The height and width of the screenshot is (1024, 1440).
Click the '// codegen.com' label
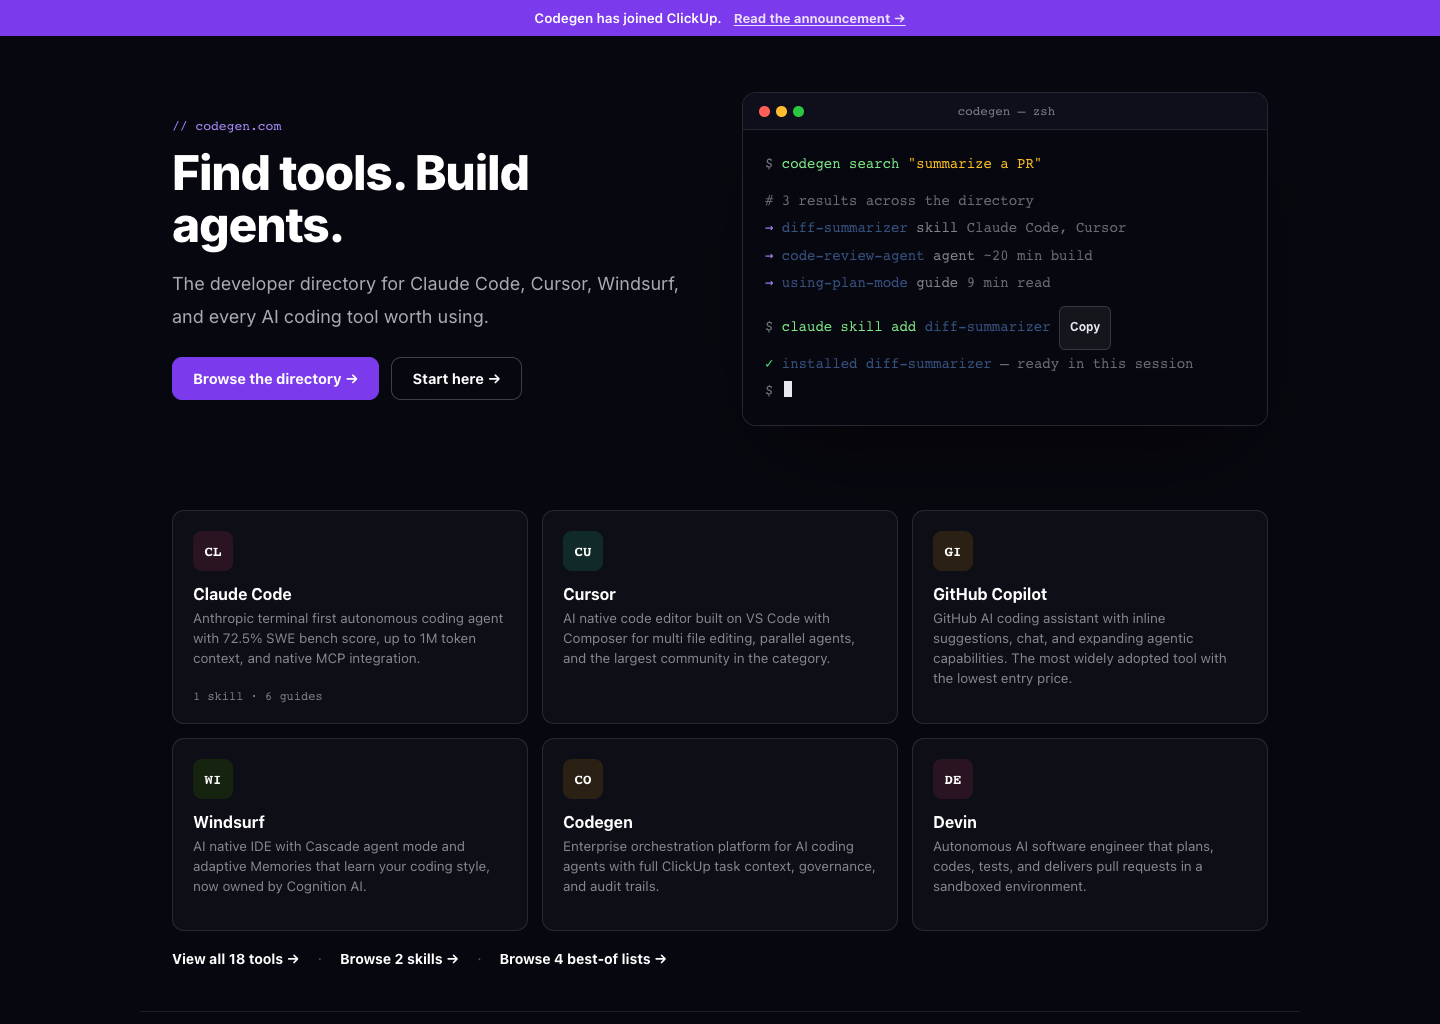(227, 126)
